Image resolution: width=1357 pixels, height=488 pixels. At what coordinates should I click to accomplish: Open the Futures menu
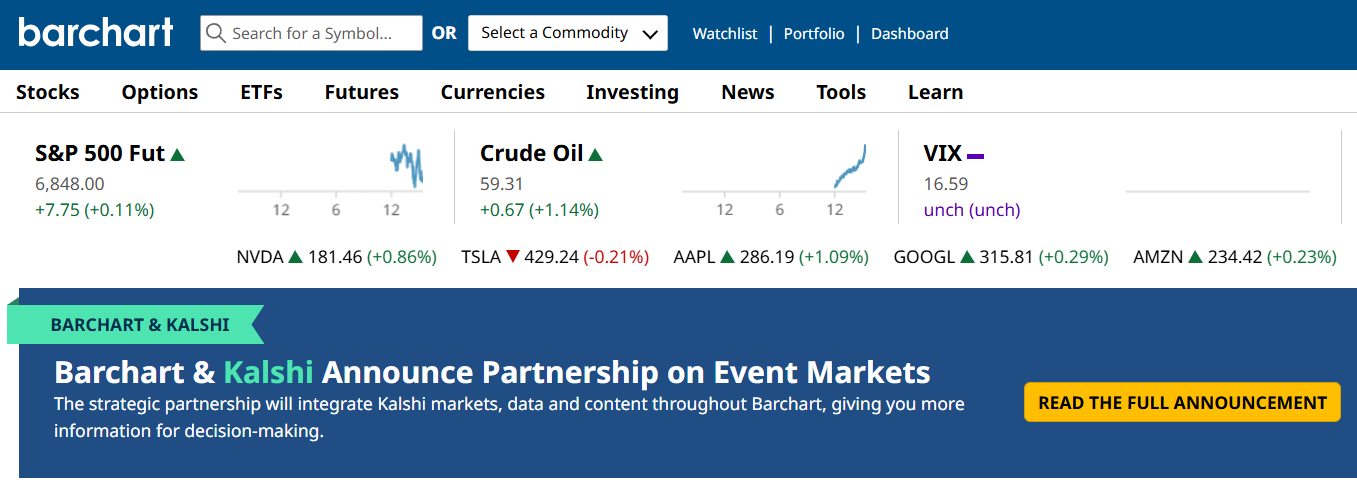point(362,92)
